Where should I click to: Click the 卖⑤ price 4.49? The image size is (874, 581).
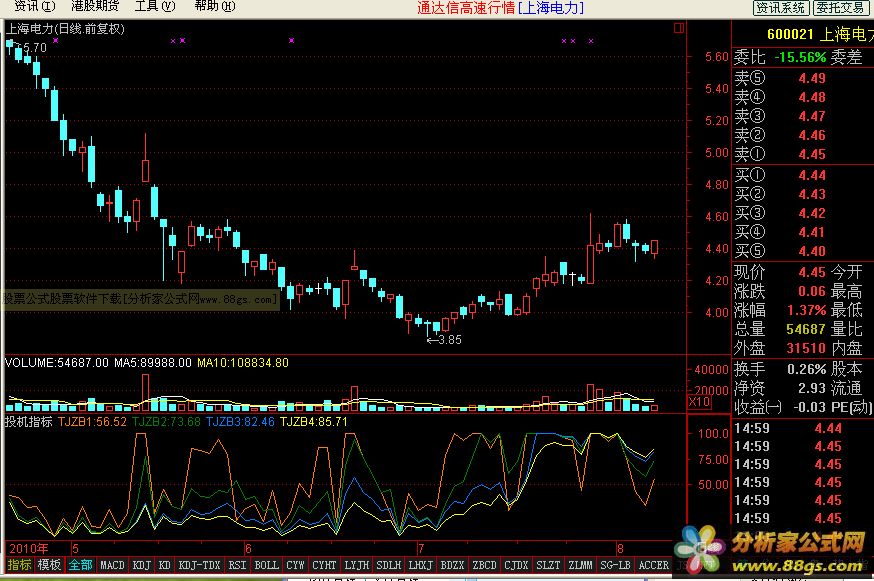812,78
